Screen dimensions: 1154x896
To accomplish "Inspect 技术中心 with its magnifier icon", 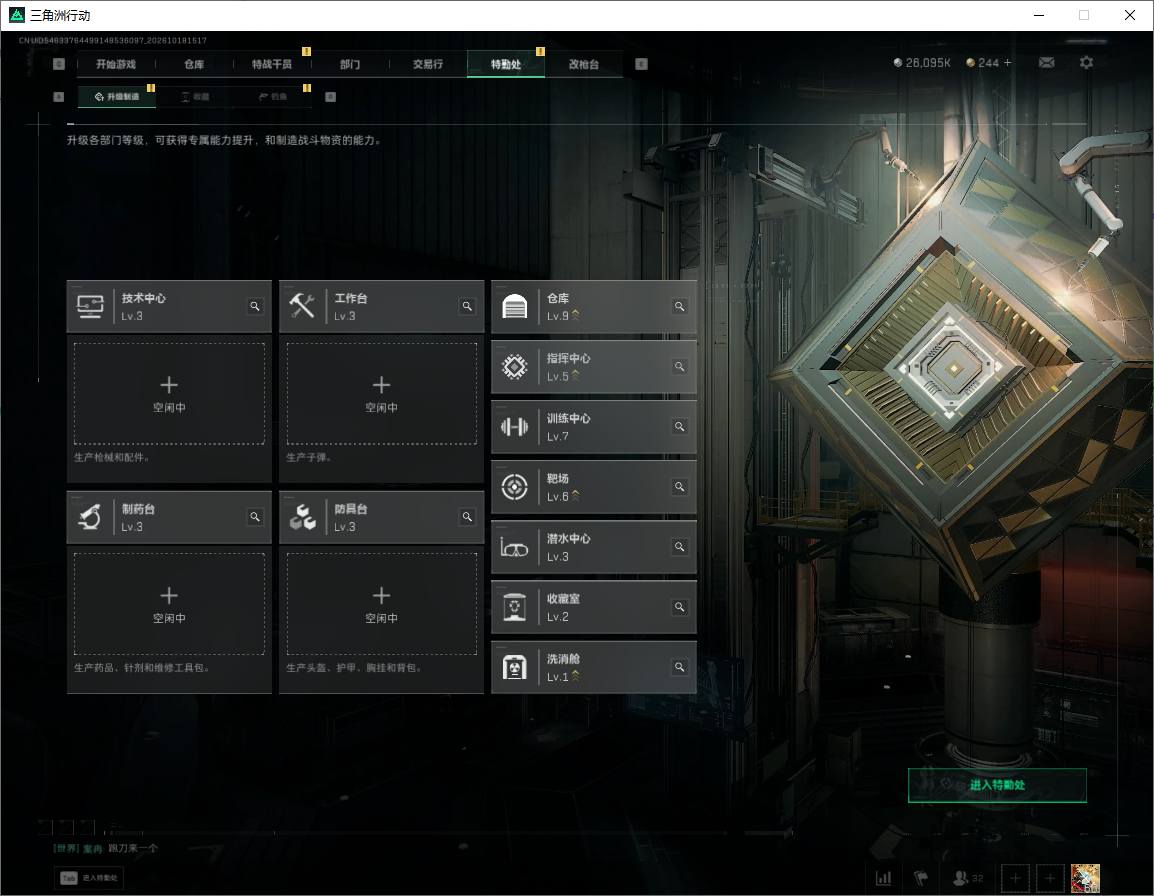I will [x=255, y=306].
